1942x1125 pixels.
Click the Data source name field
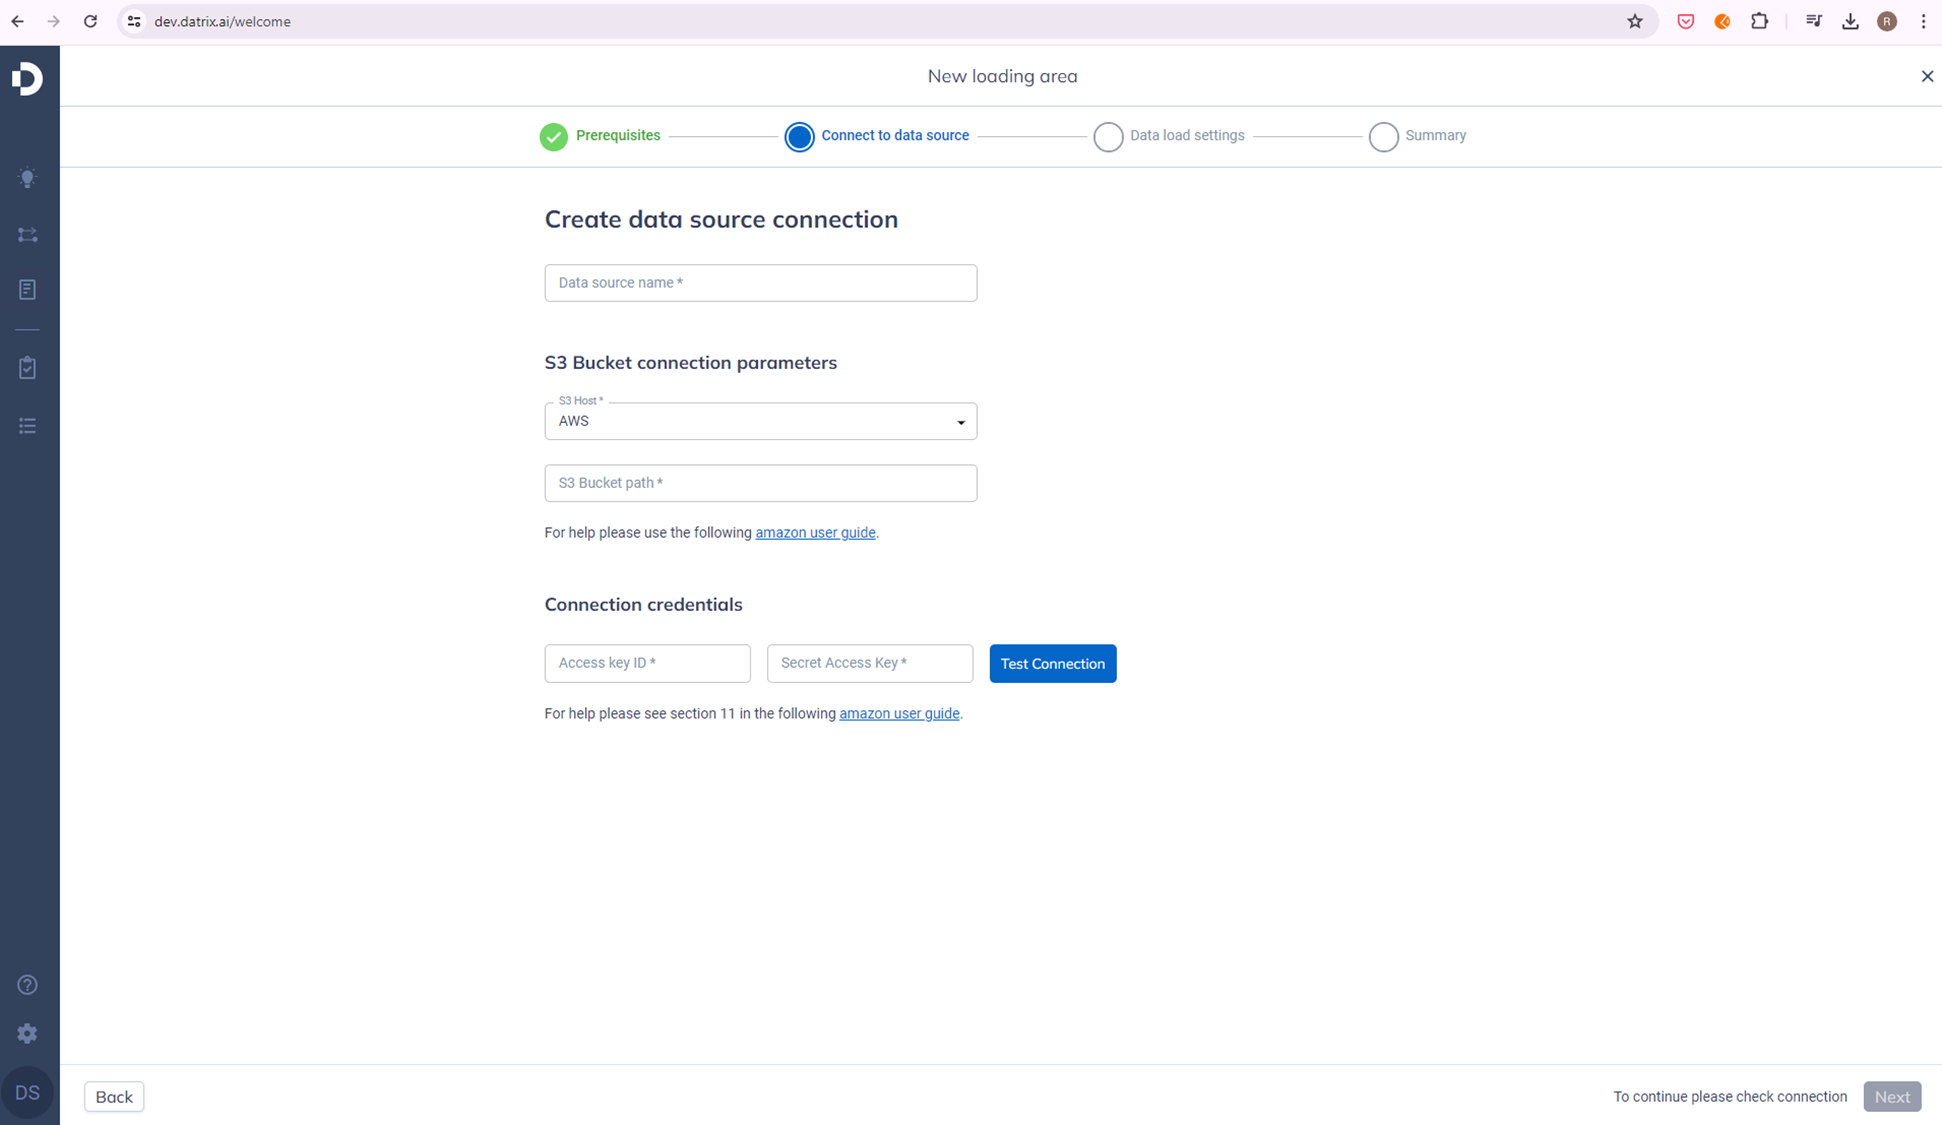pos(760,283)
